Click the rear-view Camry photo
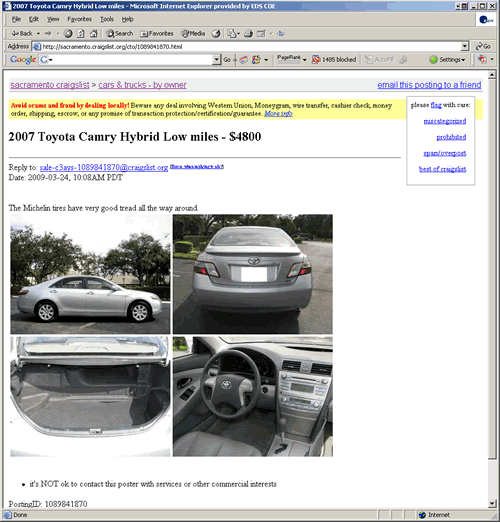Viewport: 500px width, 523px height. pos(253,274)
